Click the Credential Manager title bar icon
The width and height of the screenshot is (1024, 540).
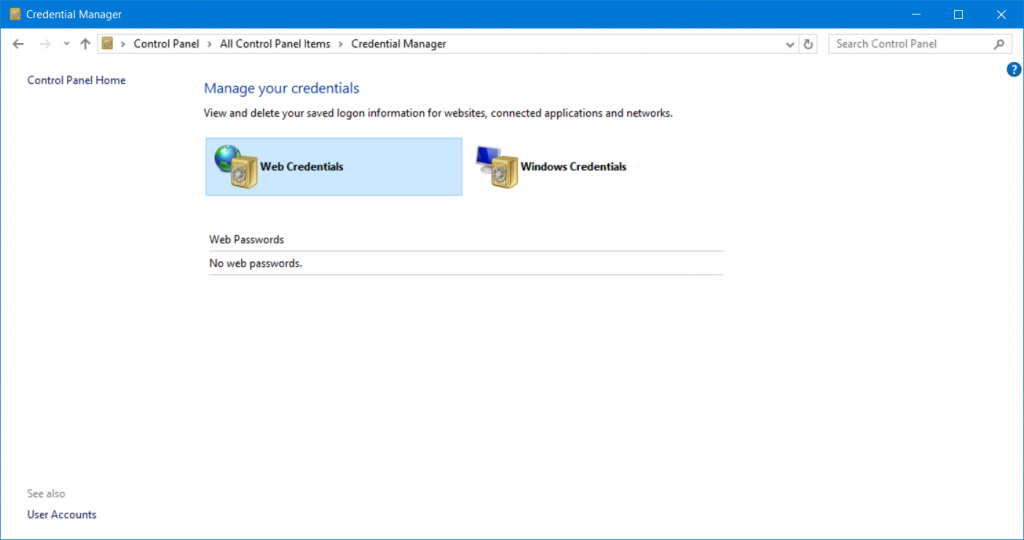pyautogui.click(x=15, y=14)
